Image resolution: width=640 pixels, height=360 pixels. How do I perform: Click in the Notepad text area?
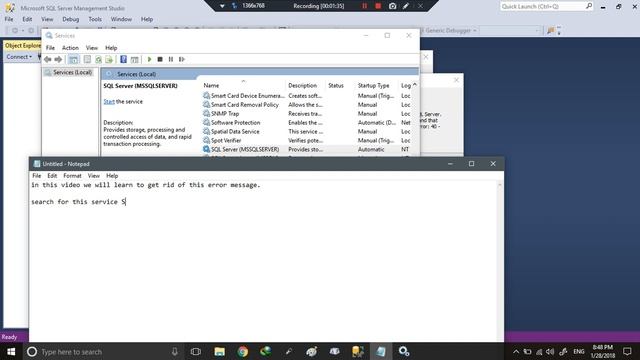pyautogui.click(x=264, y=261)
